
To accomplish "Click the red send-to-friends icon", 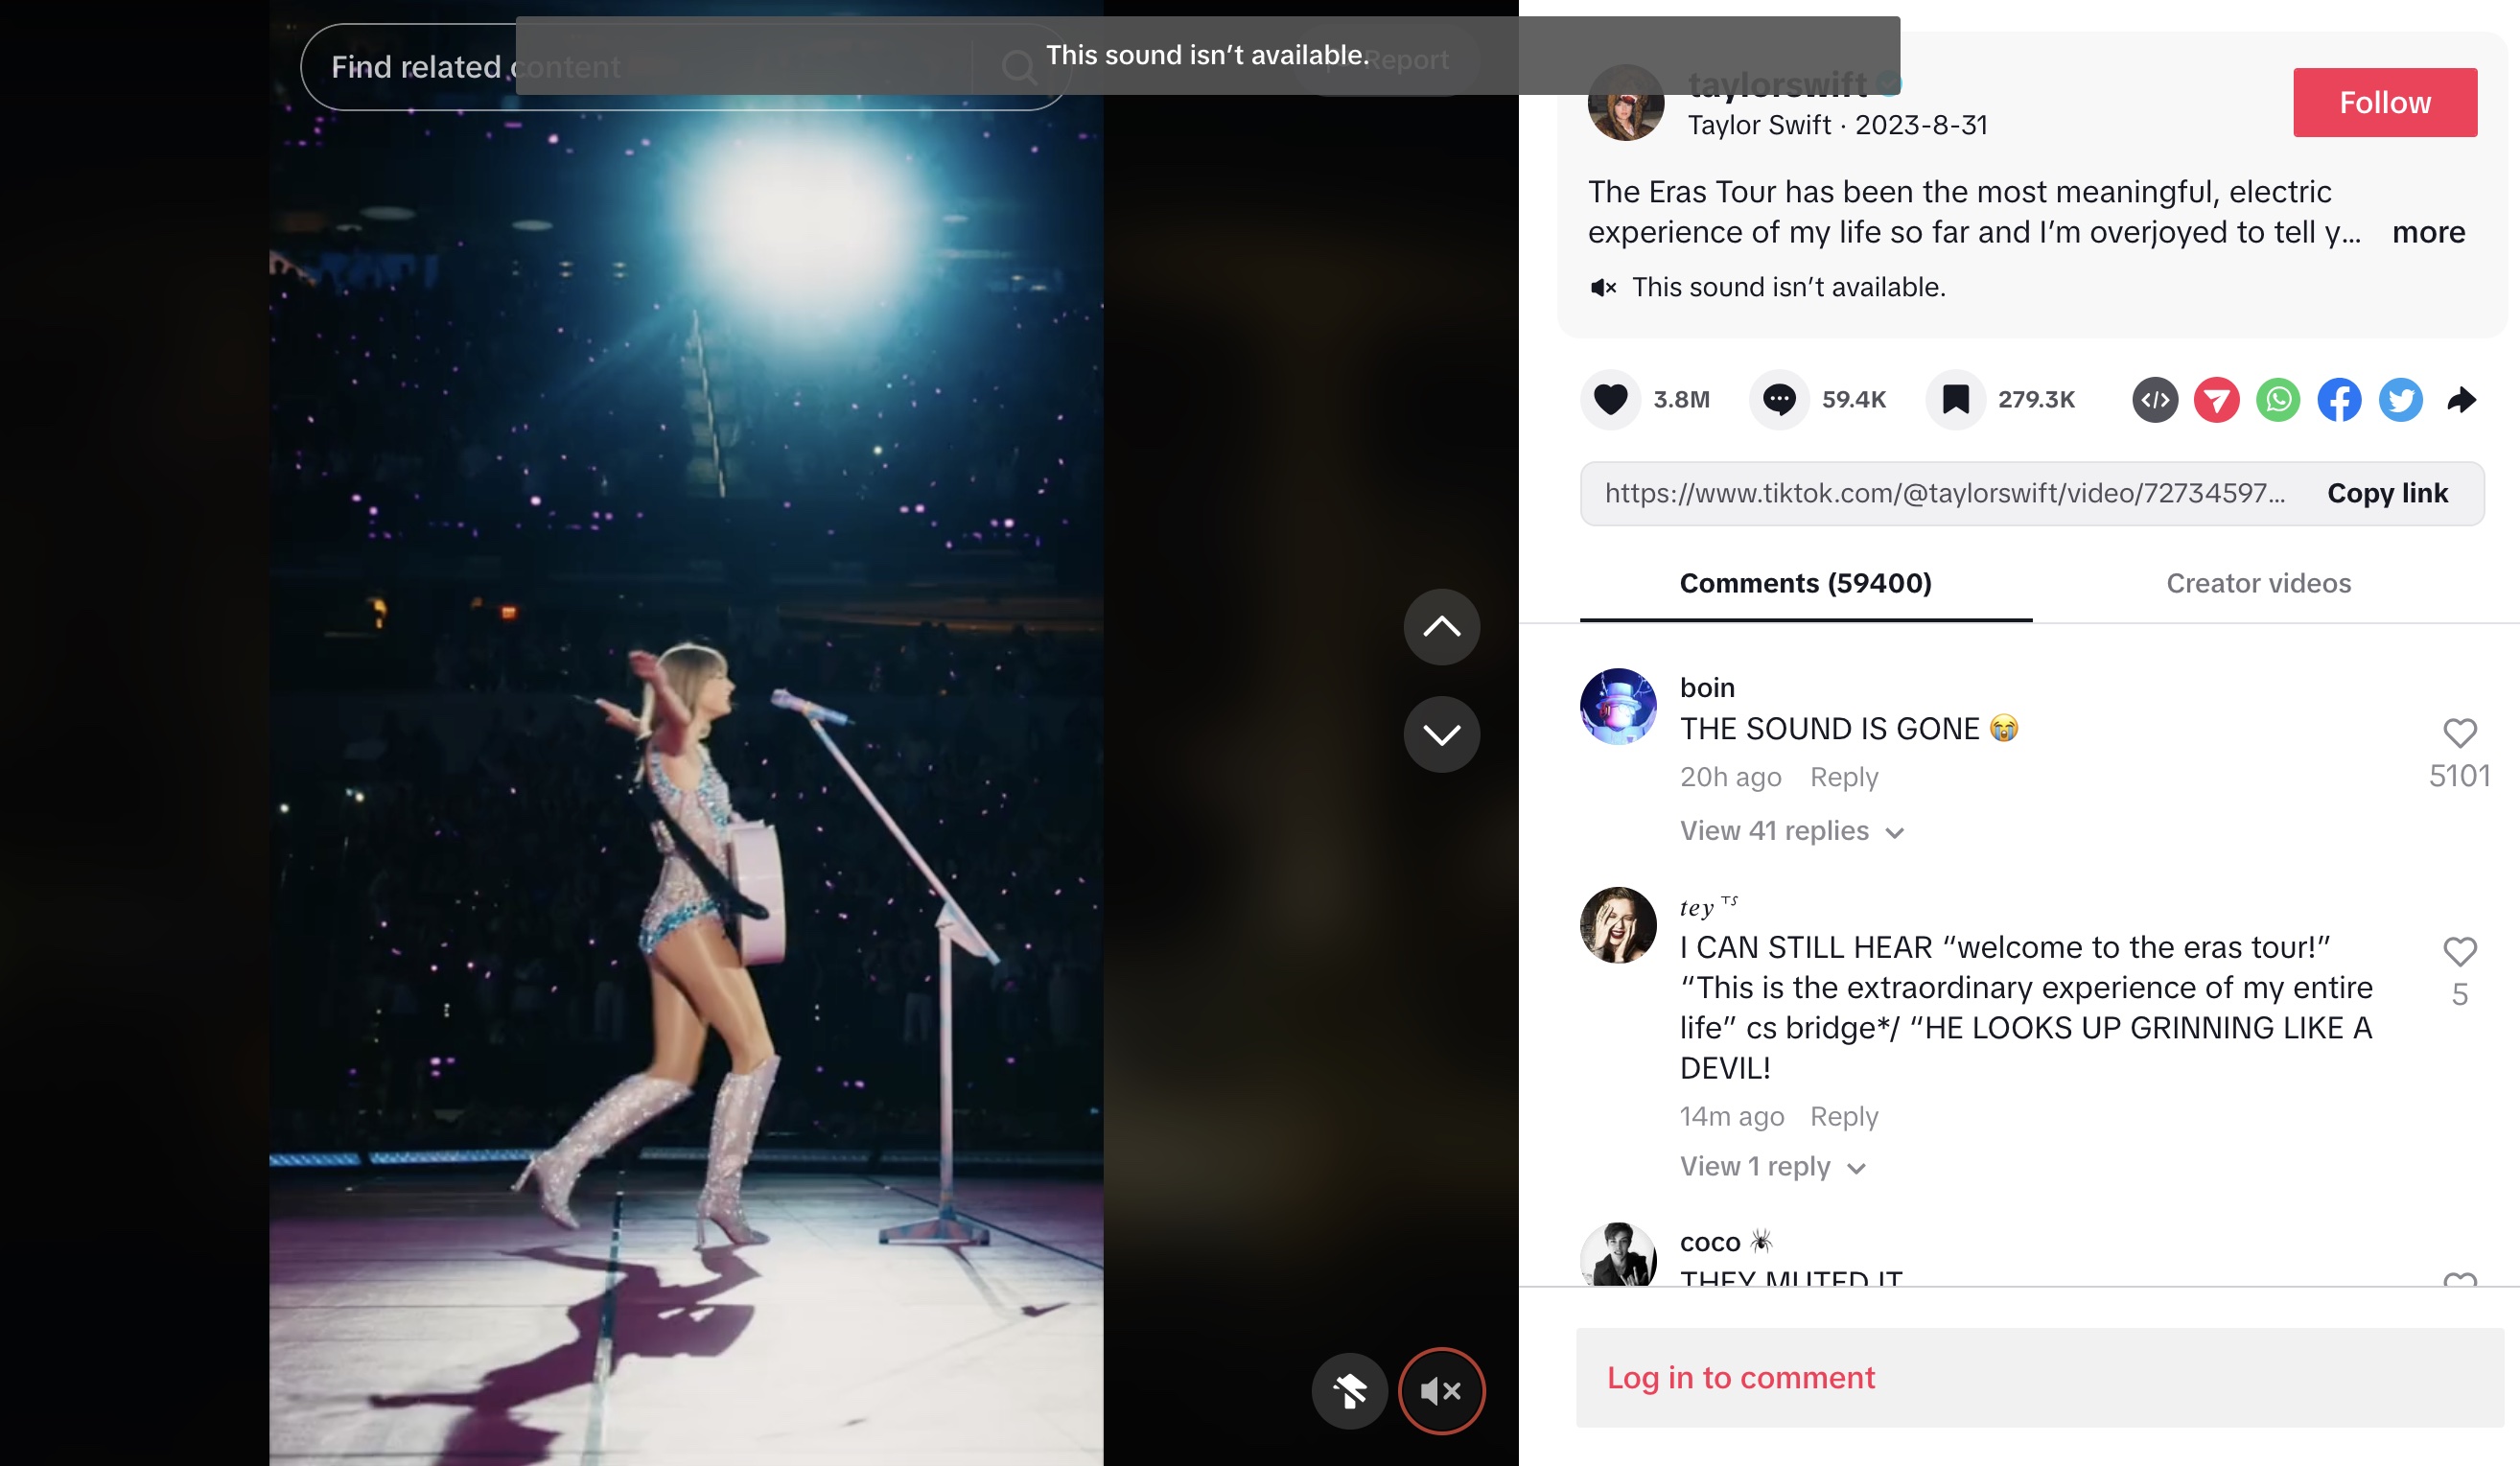I will coord(2216,400).
